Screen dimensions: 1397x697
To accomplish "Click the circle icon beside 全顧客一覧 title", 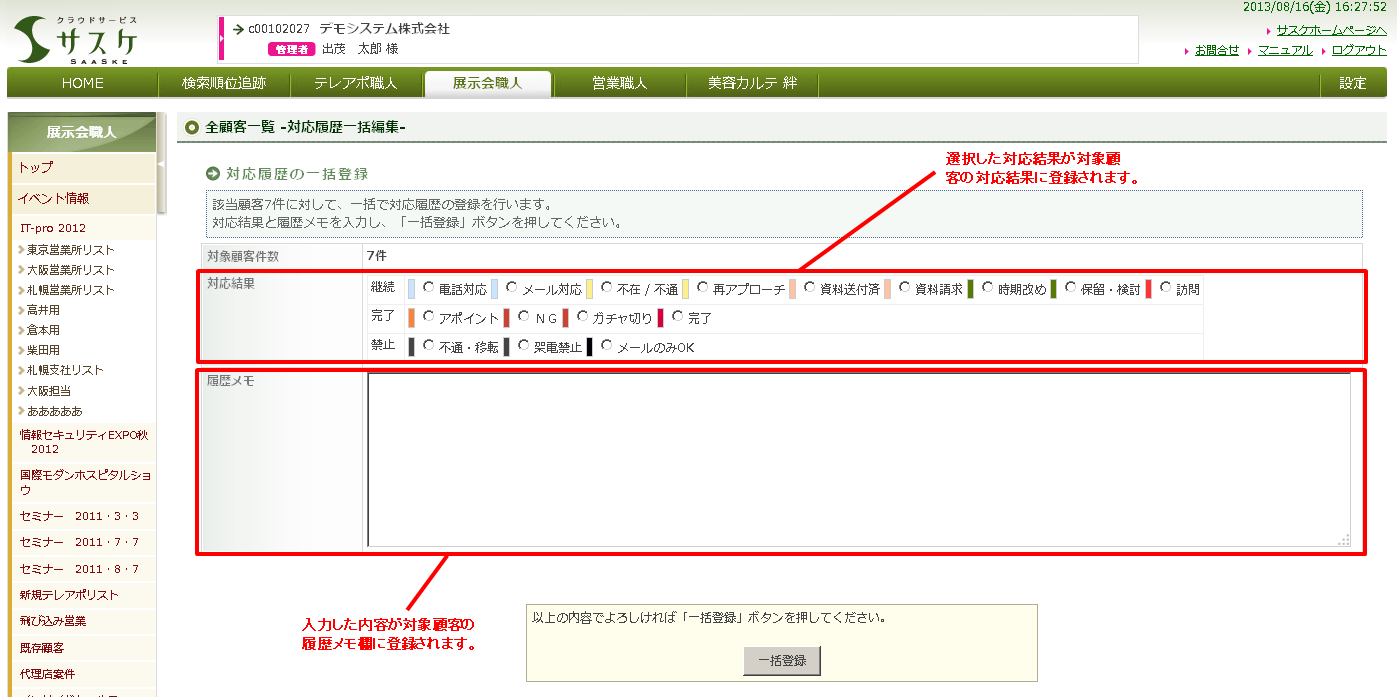I will 192,127.
